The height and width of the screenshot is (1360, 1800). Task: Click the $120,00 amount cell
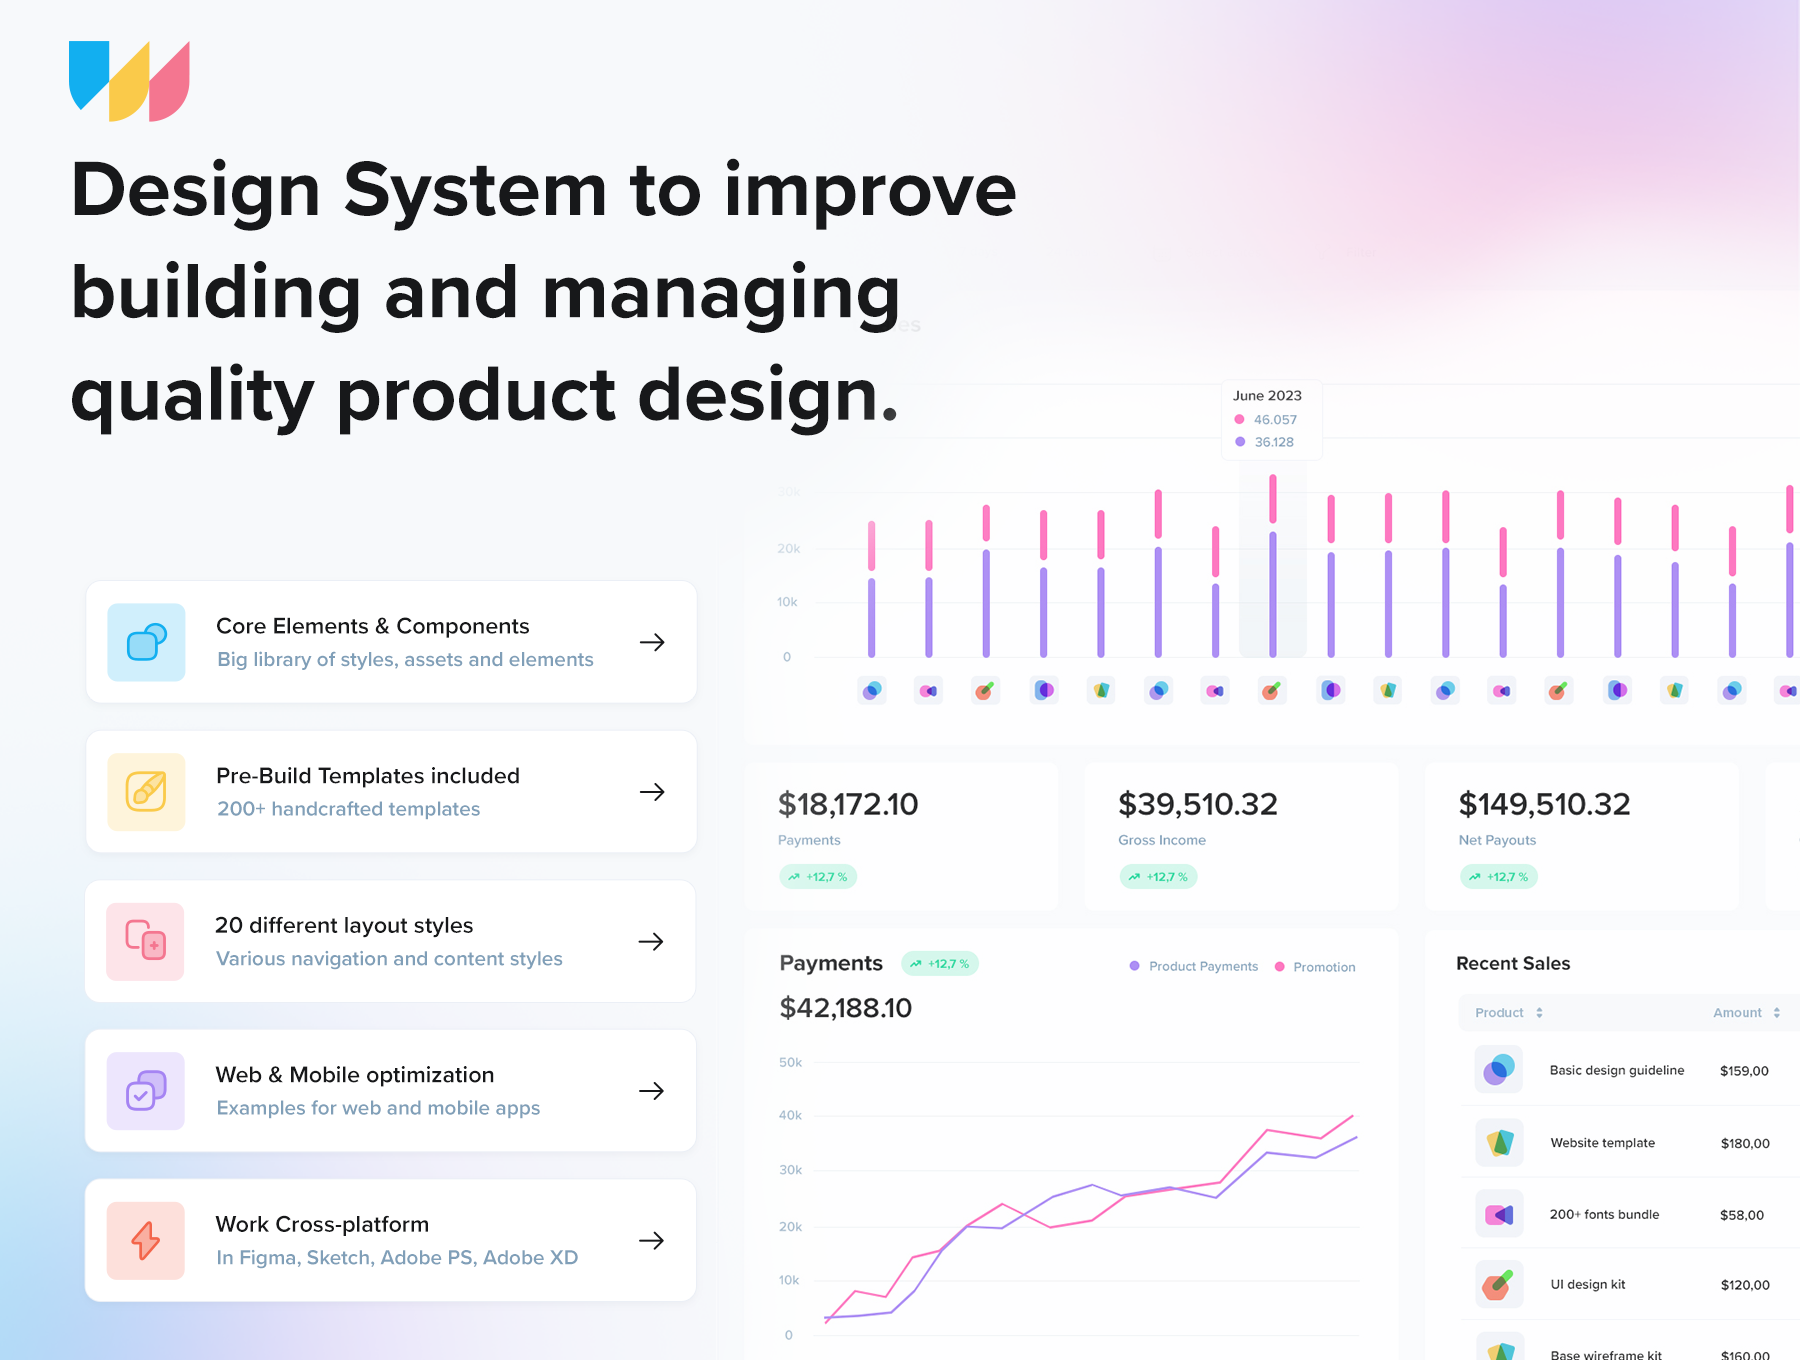[1745, 1285]
